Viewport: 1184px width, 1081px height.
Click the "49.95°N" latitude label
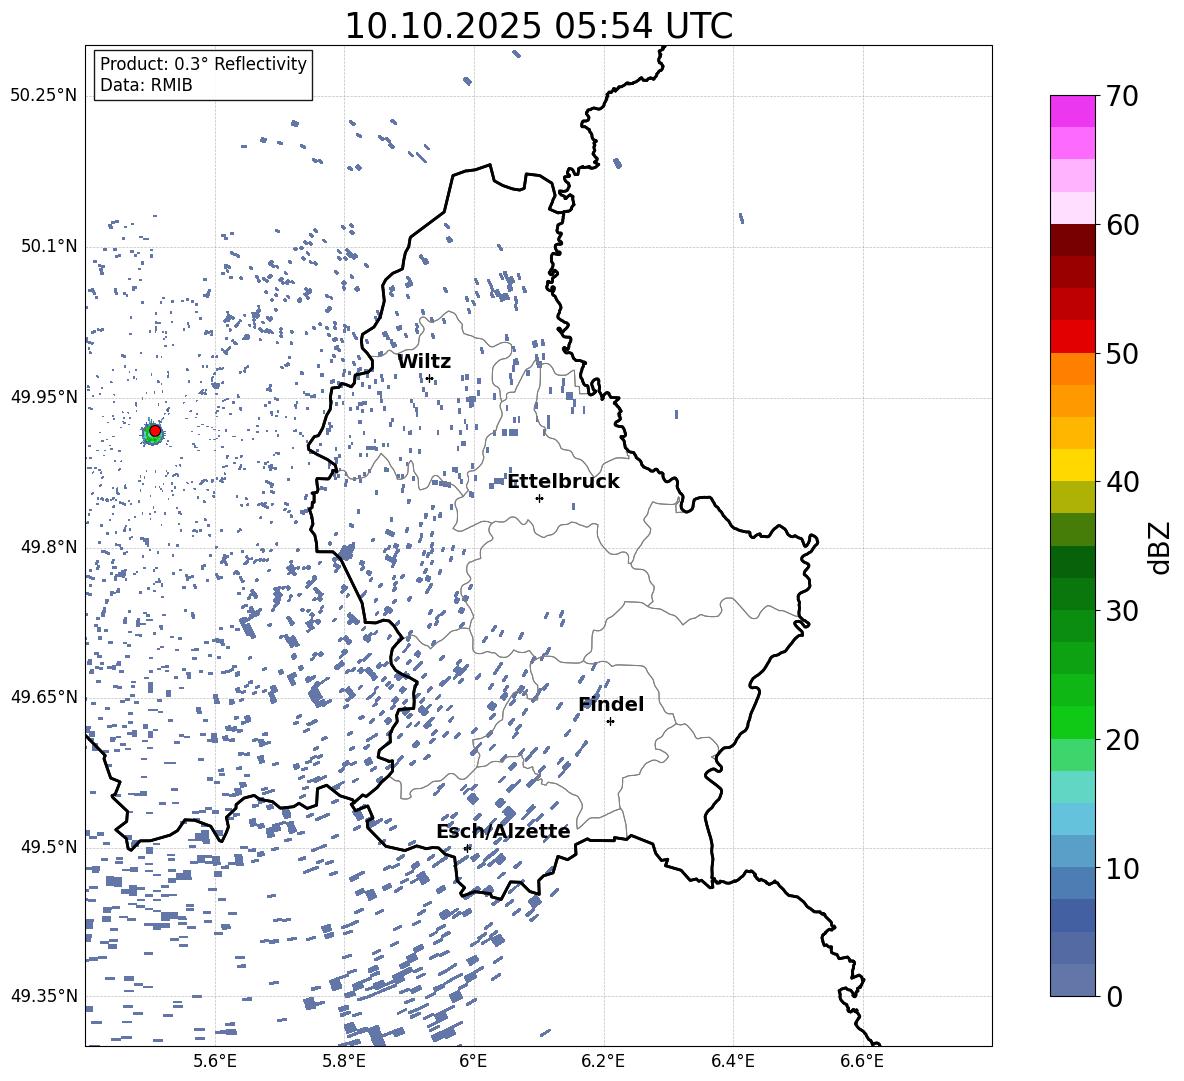44,397
